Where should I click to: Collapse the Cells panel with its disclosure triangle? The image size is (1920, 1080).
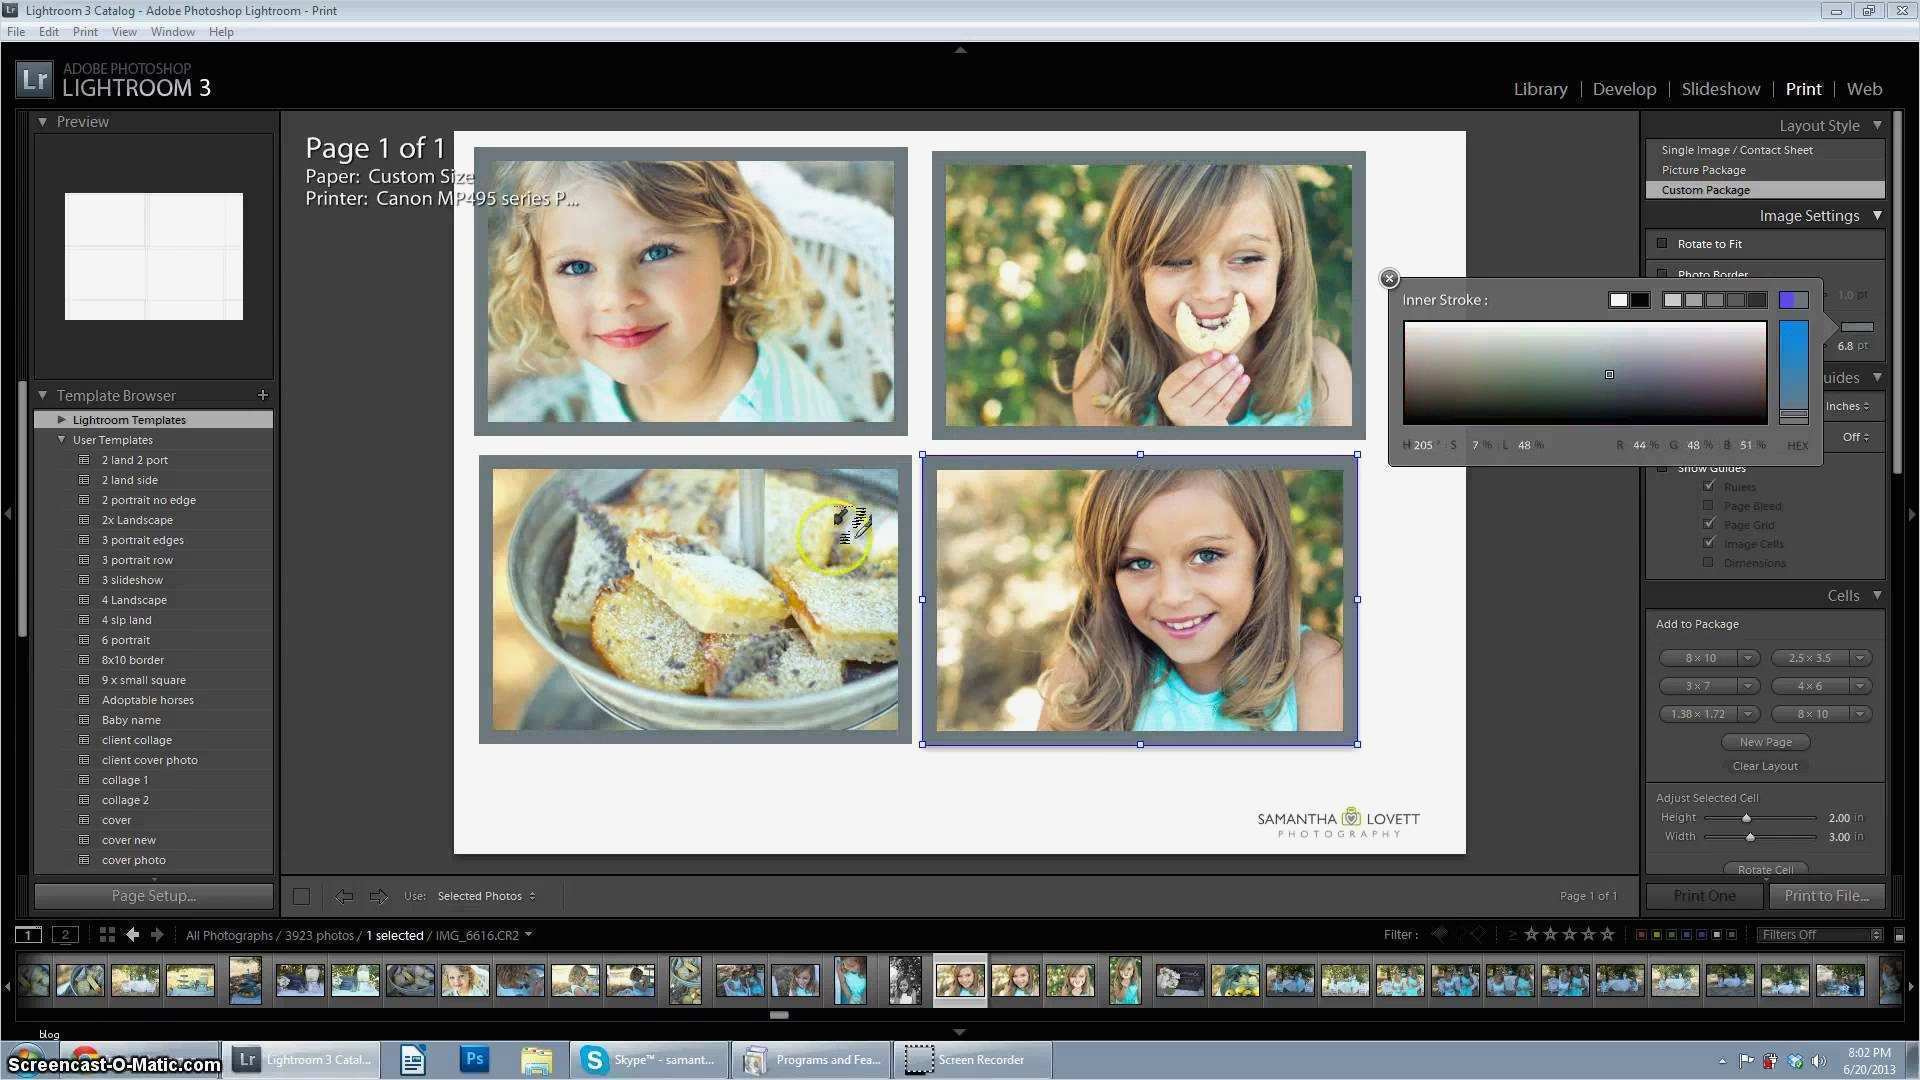point(1878,595)
